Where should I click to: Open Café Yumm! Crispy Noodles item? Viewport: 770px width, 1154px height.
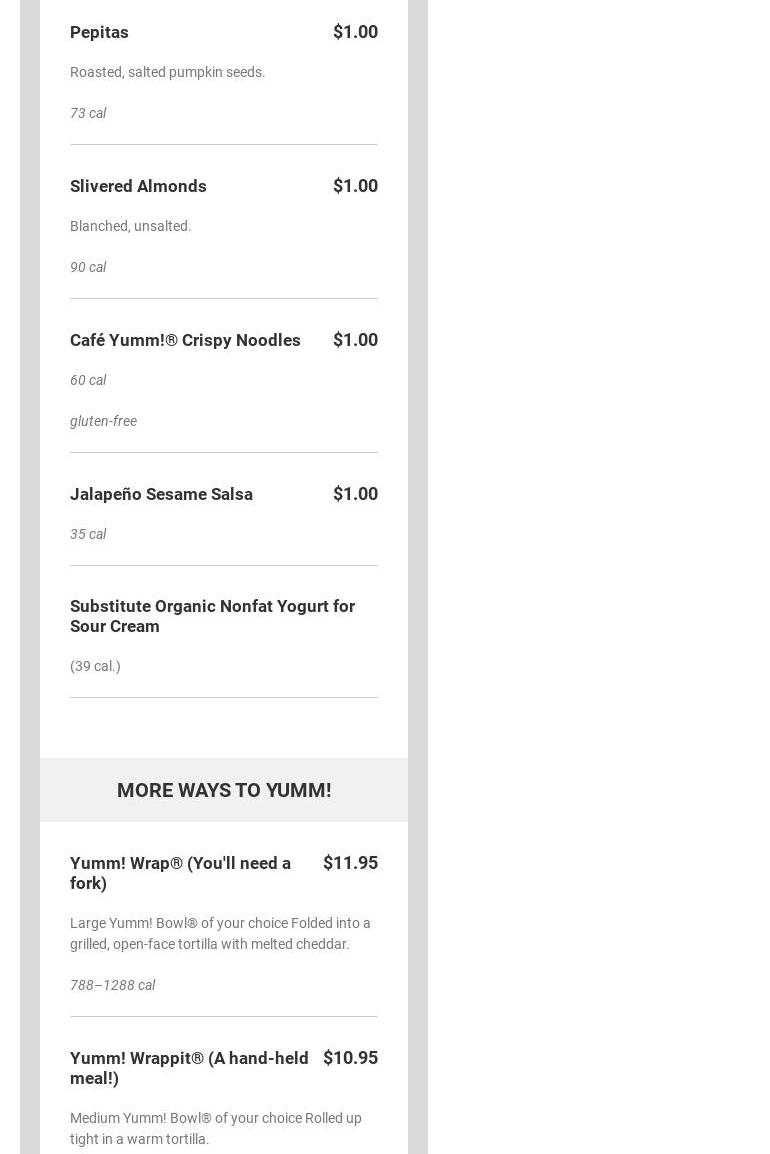pos(185,340)
